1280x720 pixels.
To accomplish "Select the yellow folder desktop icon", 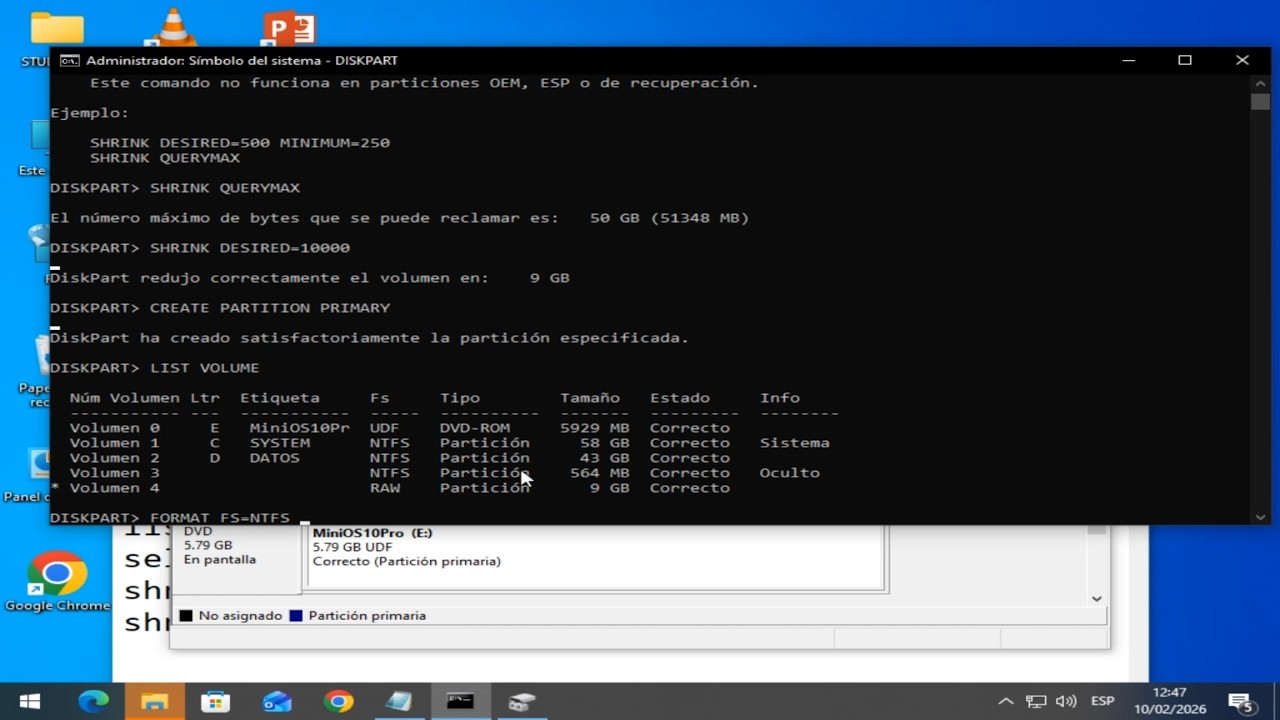I will 57,28.
